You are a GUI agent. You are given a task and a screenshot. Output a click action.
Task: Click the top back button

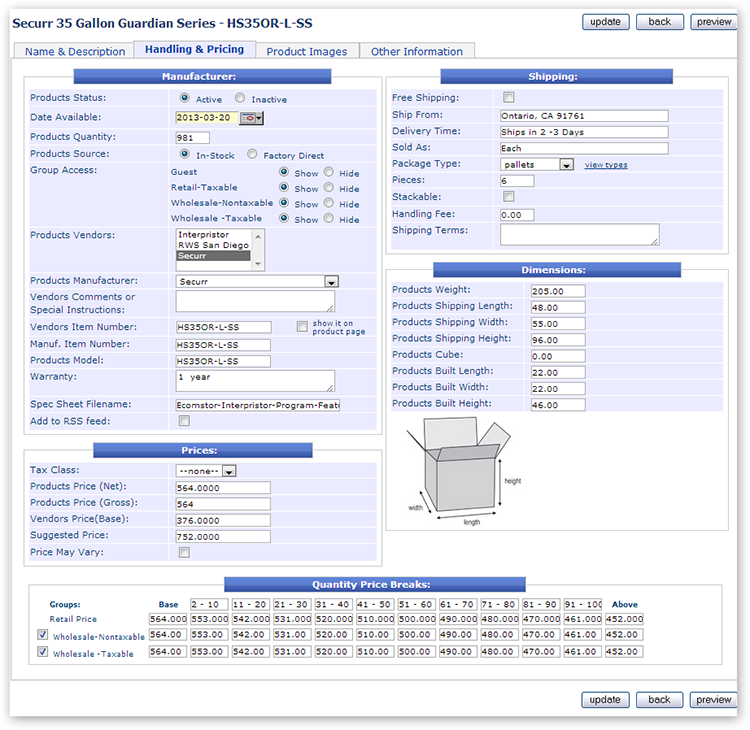(x=660, y=22)
